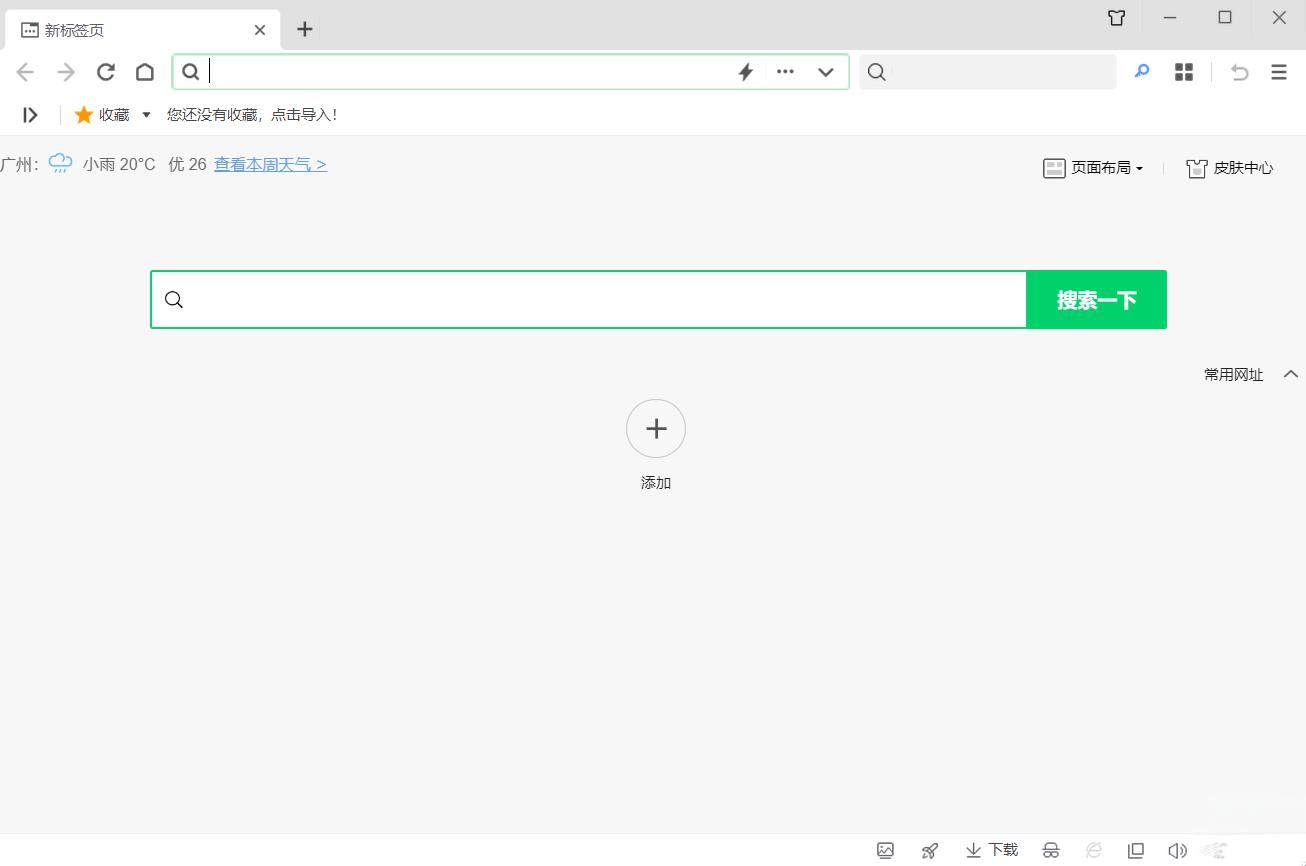Collapse the 常用网址 section chevron
1306x866 pixels.
point(1291,373)
